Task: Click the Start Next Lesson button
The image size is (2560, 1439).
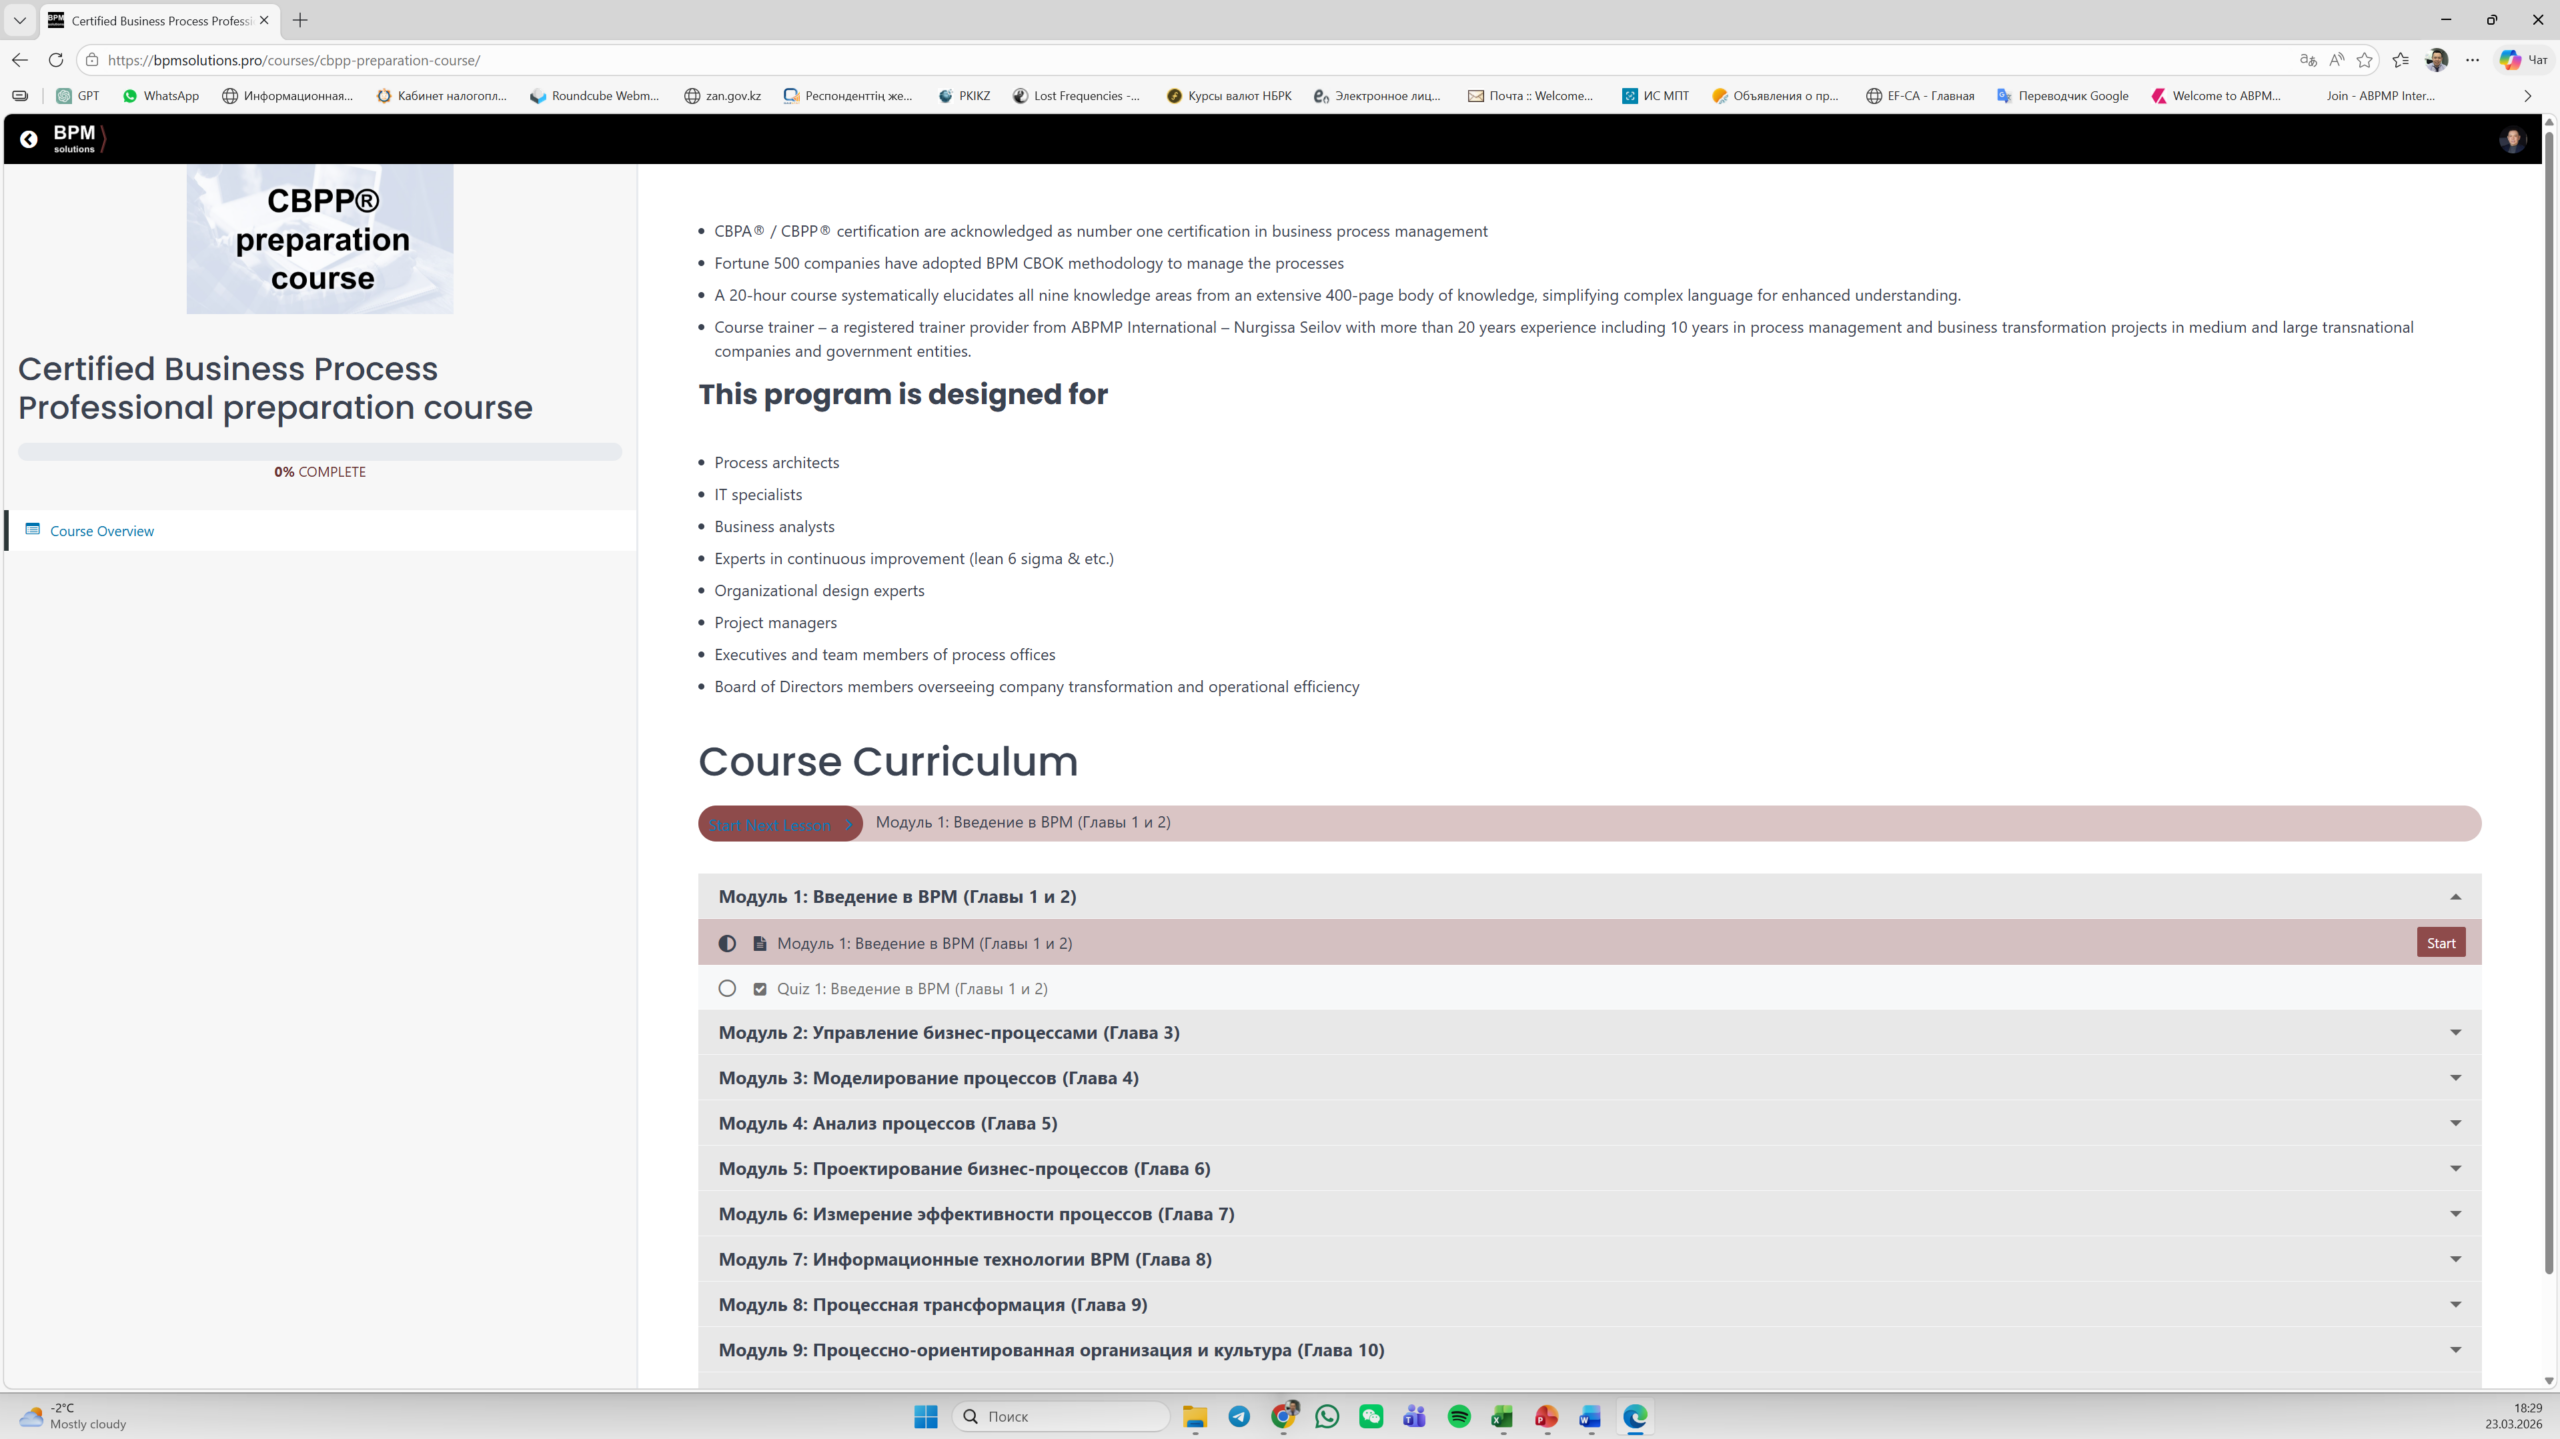Action: point(779,823)
